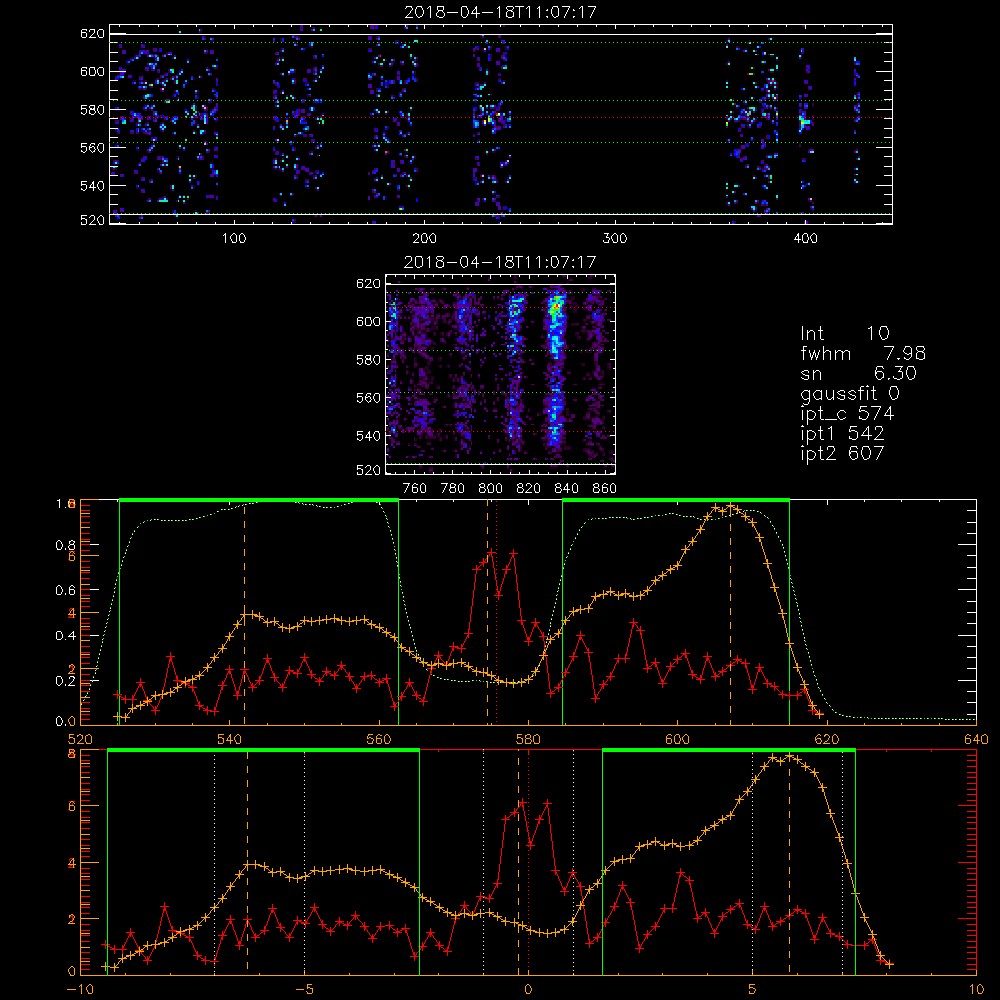This screenshot has height=1000, width=1000.
Task: Click the 'ipt2 607' readout
Action: (842, 453)
